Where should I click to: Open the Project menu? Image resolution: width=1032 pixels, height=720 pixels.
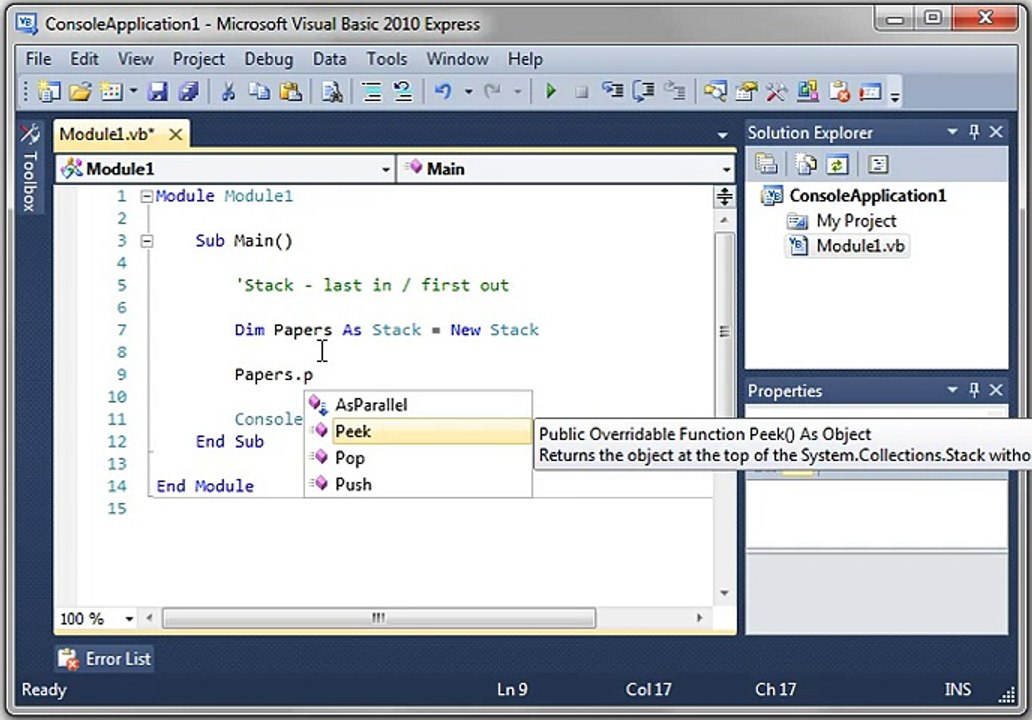point(199,59)
